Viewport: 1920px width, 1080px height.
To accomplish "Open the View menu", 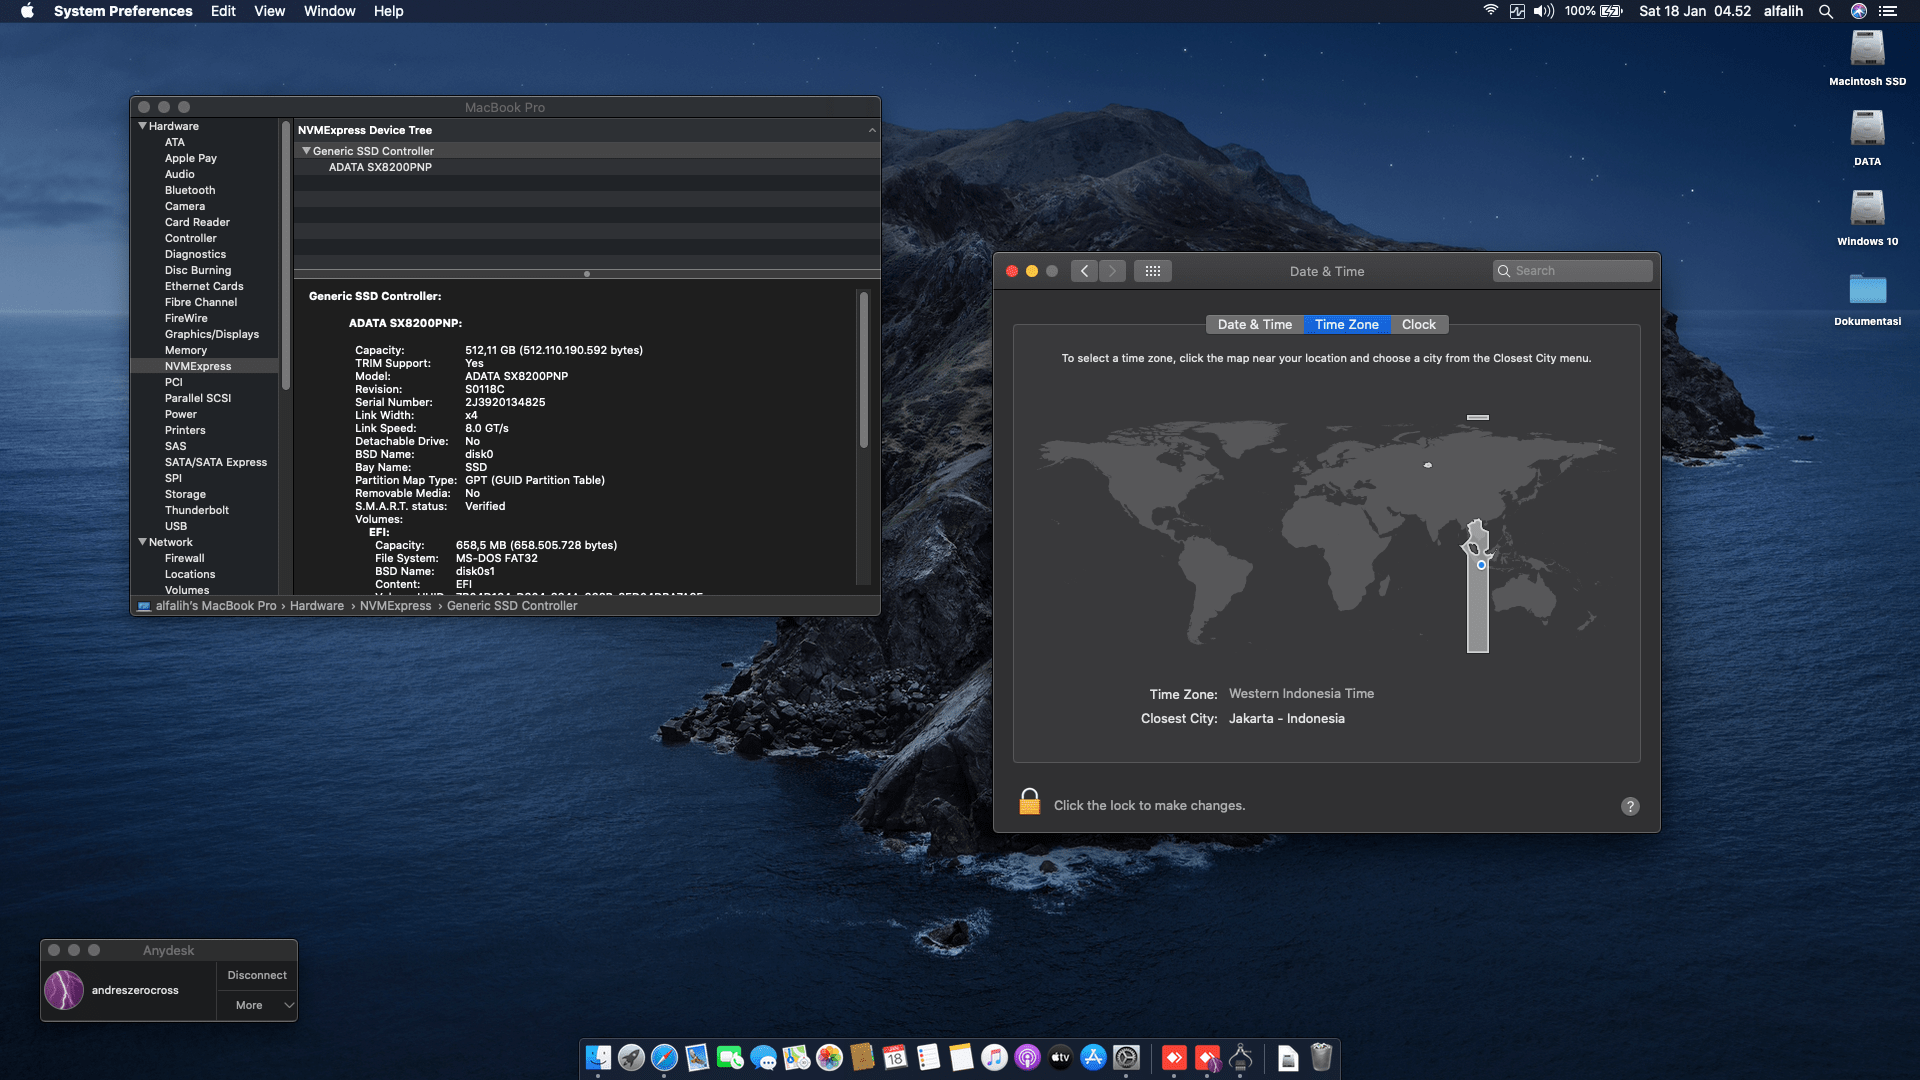I will (x=270, y=11).
